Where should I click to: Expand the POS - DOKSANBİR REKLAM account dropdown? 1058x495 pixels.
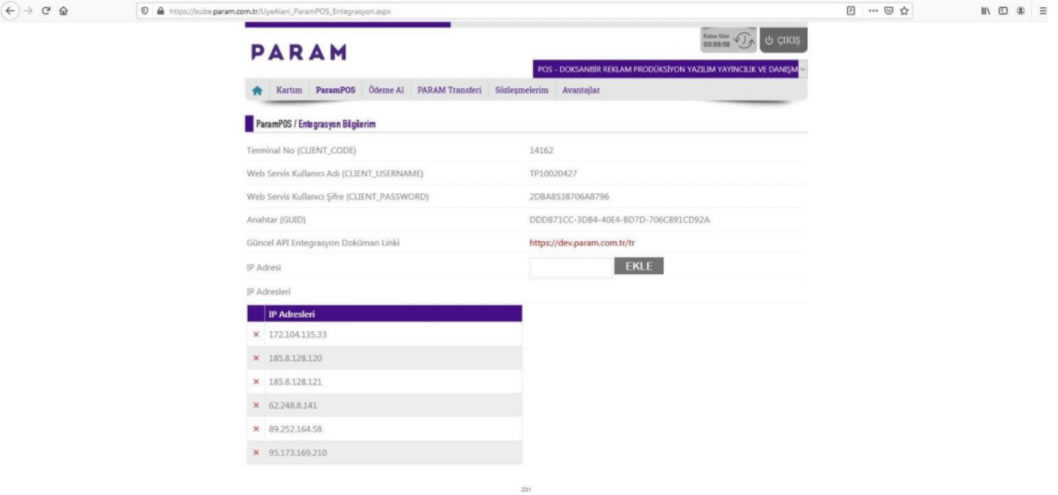pyautogui.click(x=669, y=69)
